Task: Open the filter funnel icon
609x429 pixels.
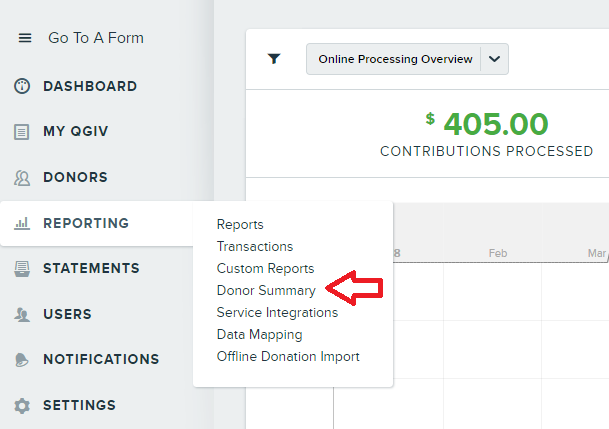Action: pyautogui.click(x=274, y=59)
